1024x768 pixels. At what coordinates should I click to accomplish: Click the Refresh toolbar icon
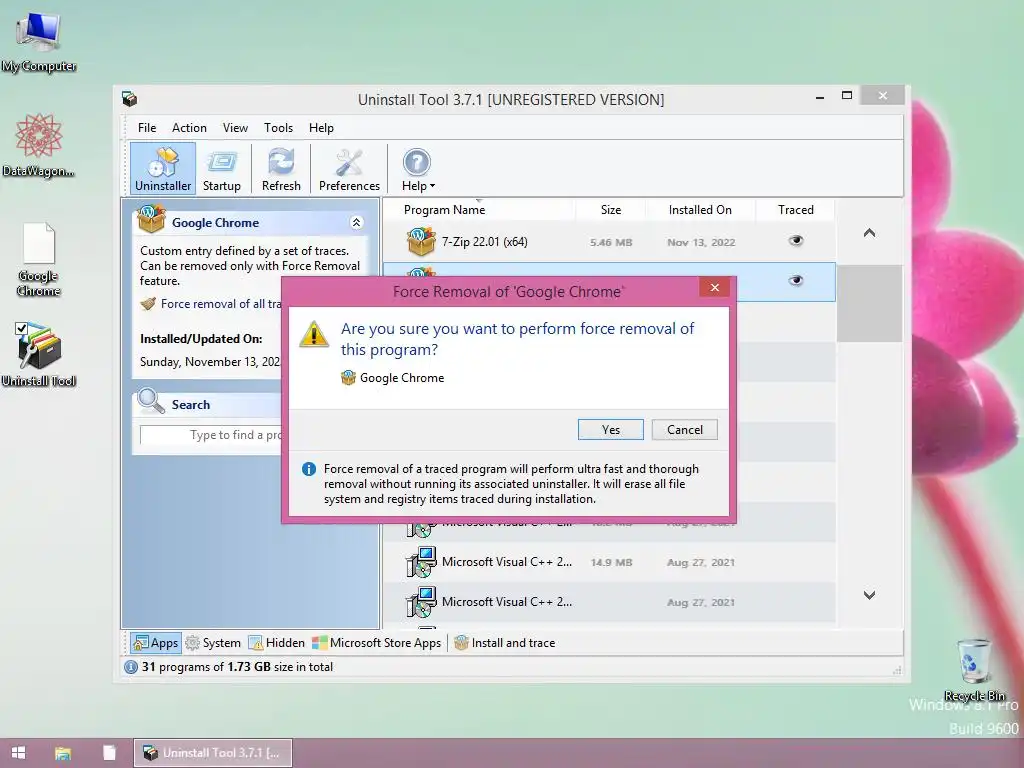point(281,168)
